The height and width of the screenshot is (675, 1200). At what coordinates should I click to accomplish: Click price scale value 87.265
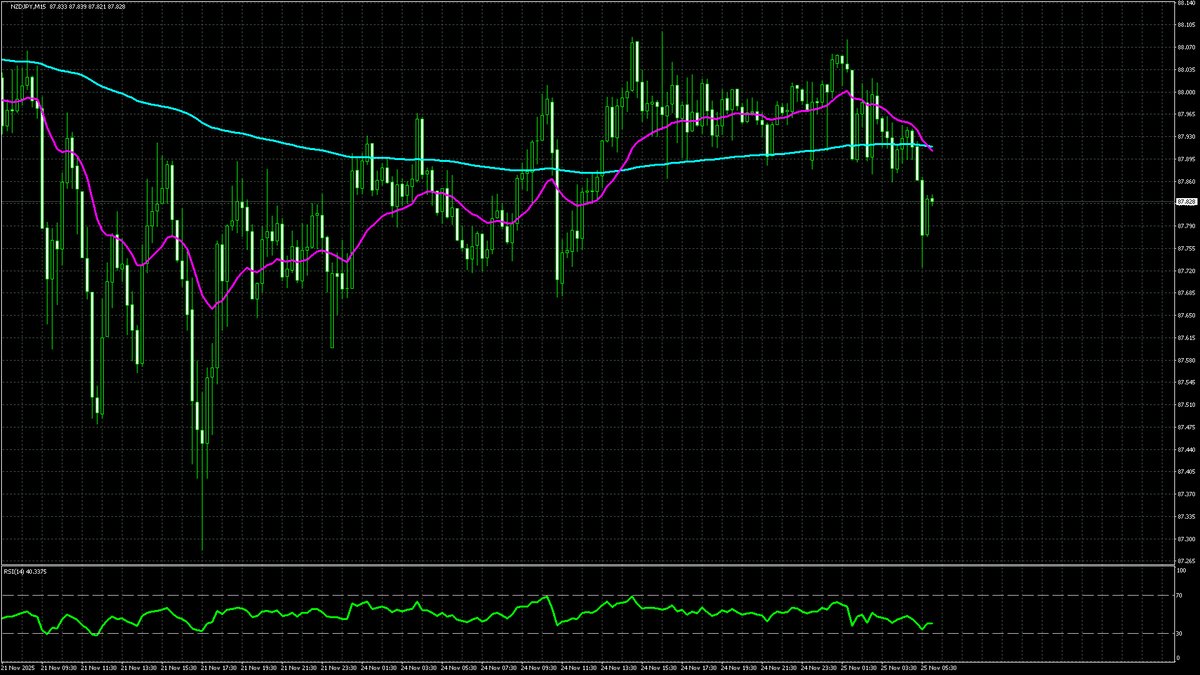point(1186,560)
